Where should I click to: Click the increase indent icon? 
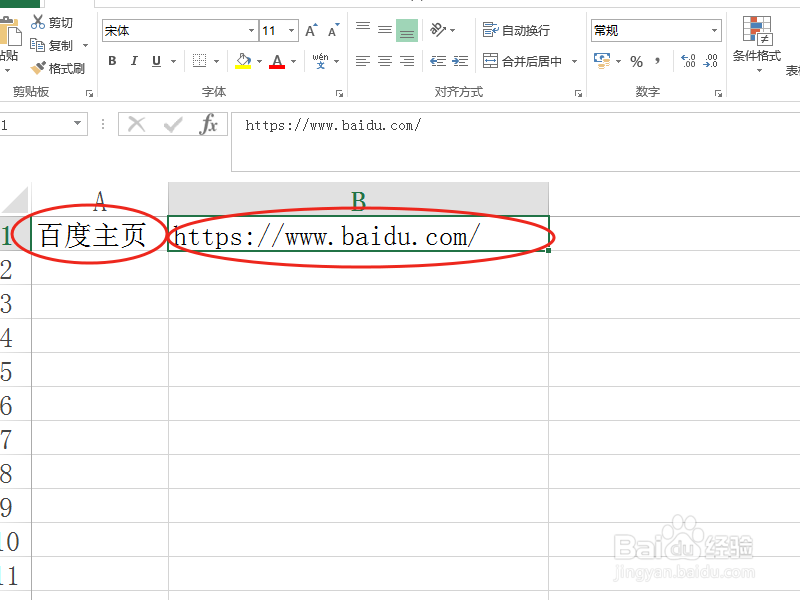[460, 61]
